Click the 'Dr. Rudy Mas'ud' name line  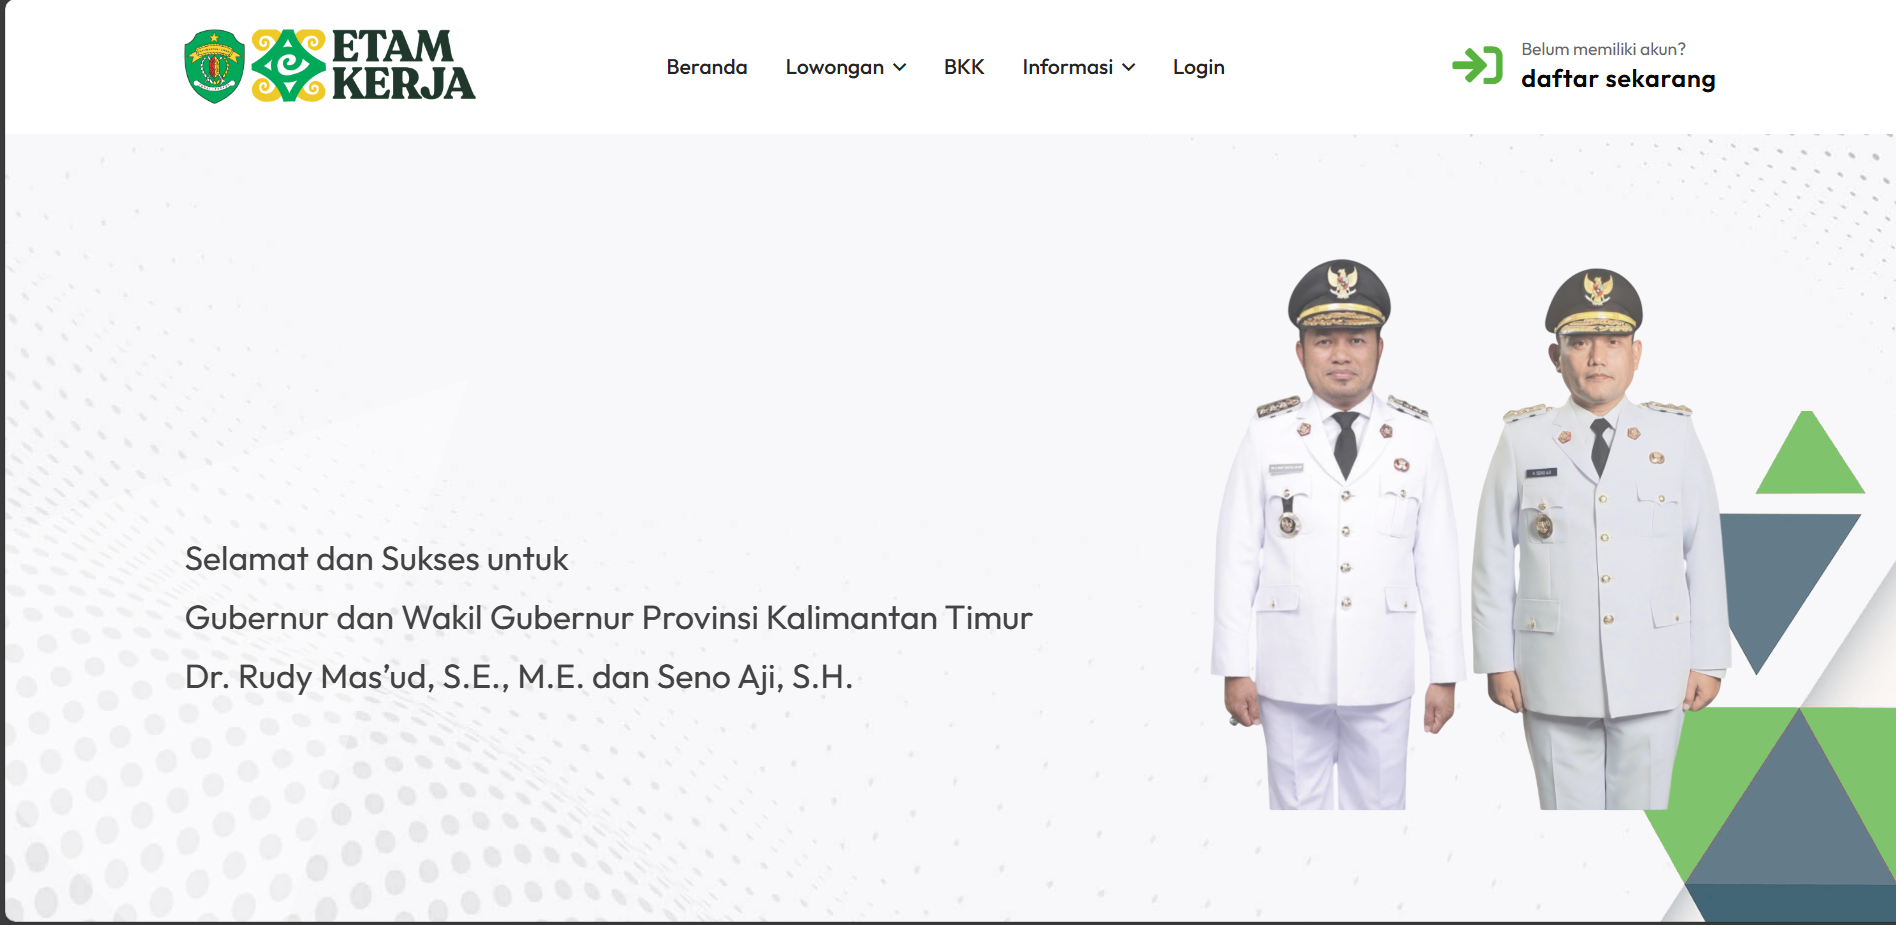point(519,677)
